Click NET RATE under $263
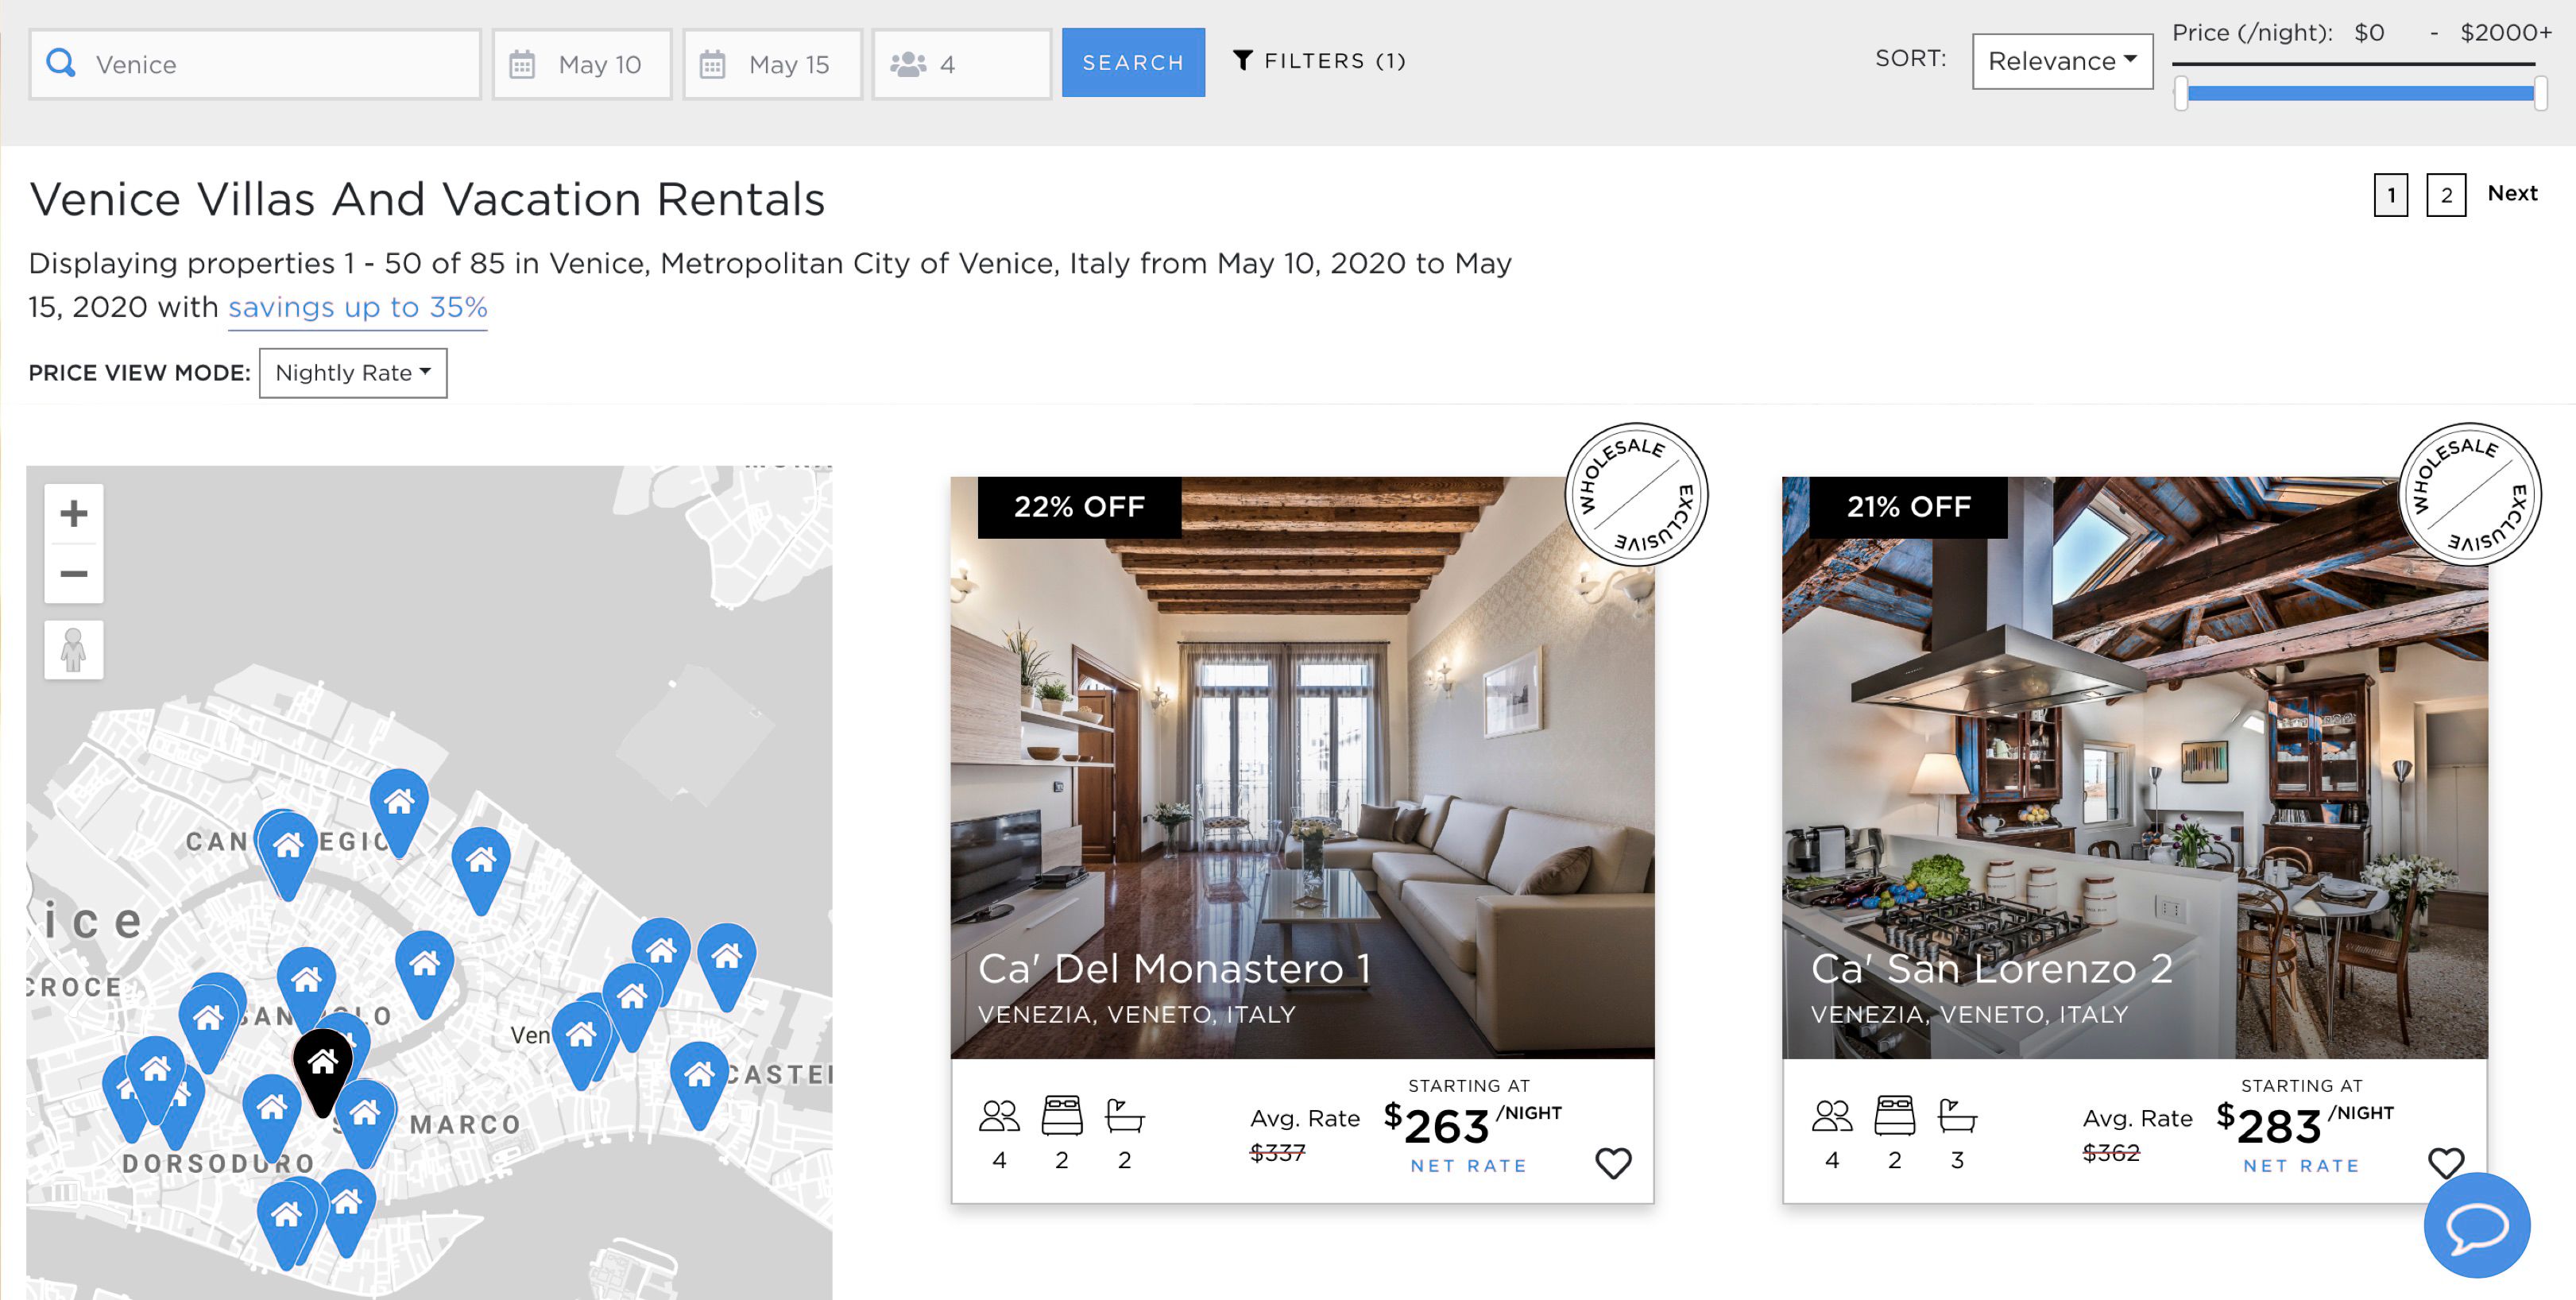The width and height of the screenshot is (2576, 1300). point(1469,1166)
